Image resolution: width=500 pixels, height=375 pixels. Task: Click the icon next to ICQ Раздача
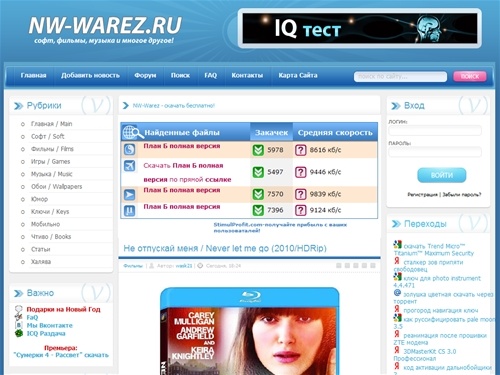tap(19, 333)
